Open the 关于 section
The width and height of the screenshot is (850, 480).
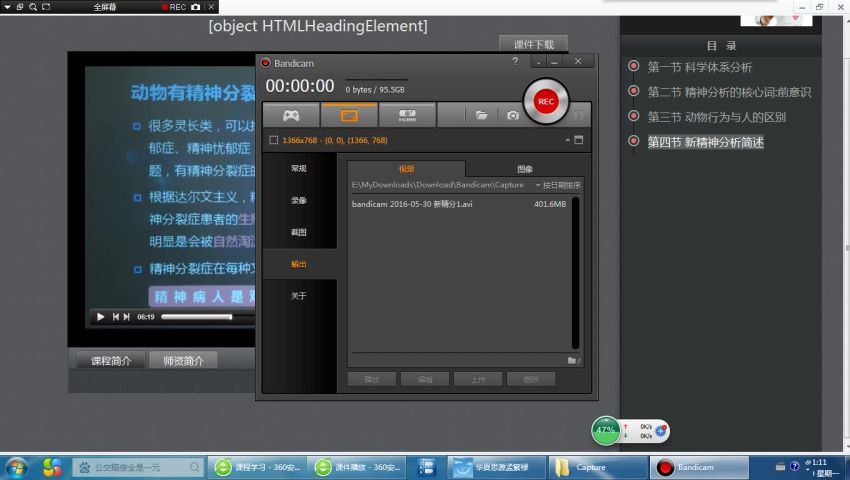299,296
